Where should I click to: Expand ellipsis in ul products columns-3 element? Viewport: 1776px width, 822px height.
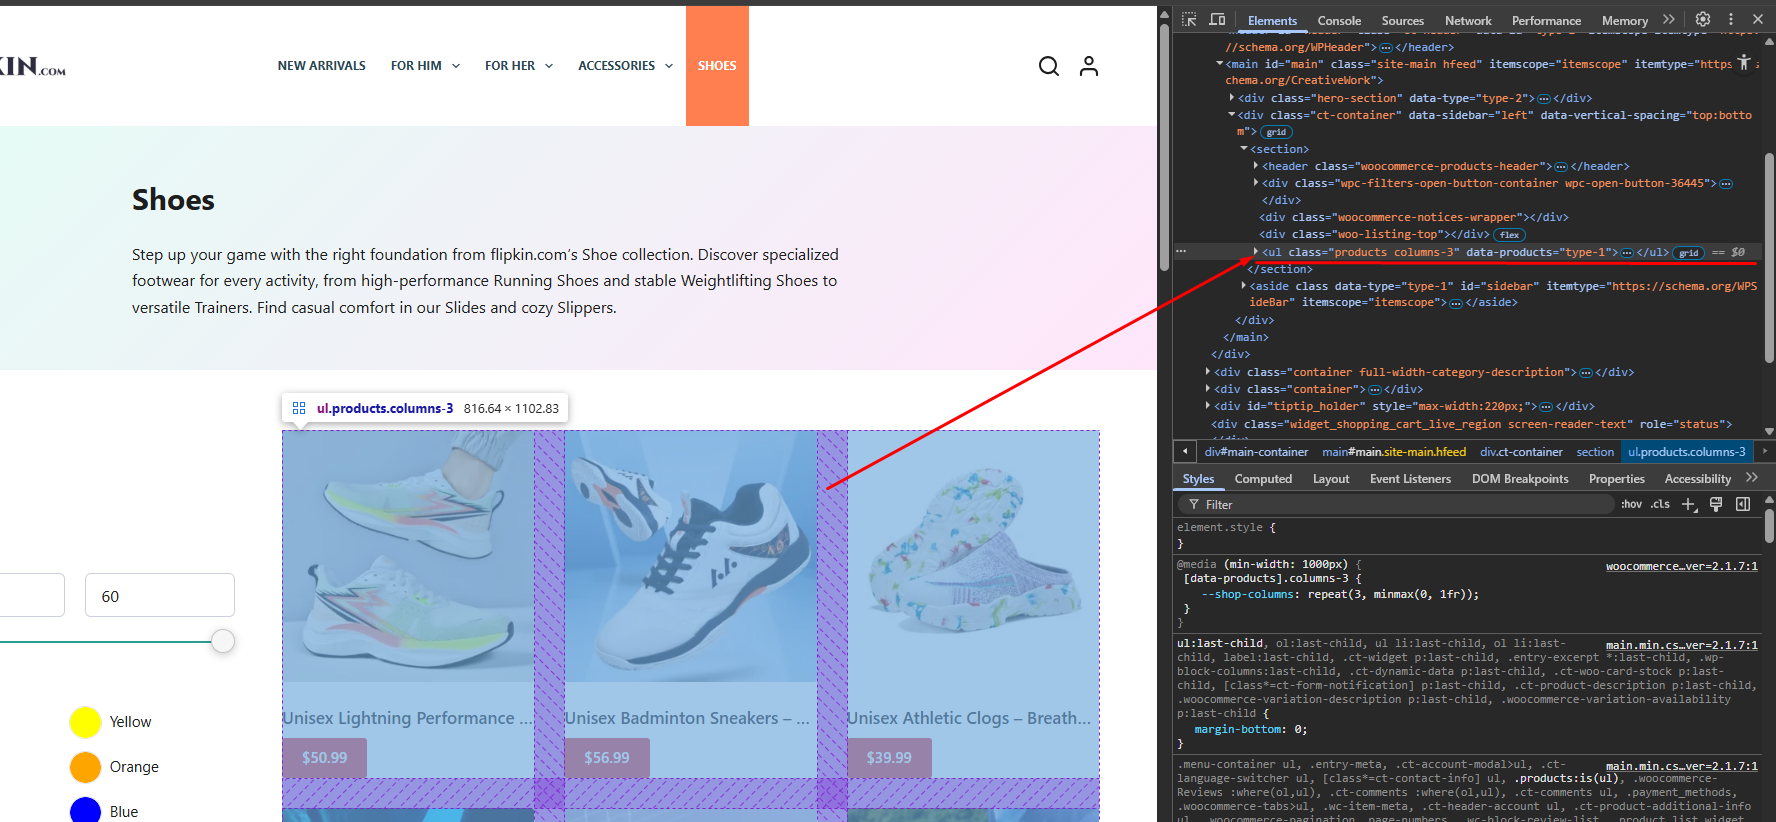(x=1627, y=253)
